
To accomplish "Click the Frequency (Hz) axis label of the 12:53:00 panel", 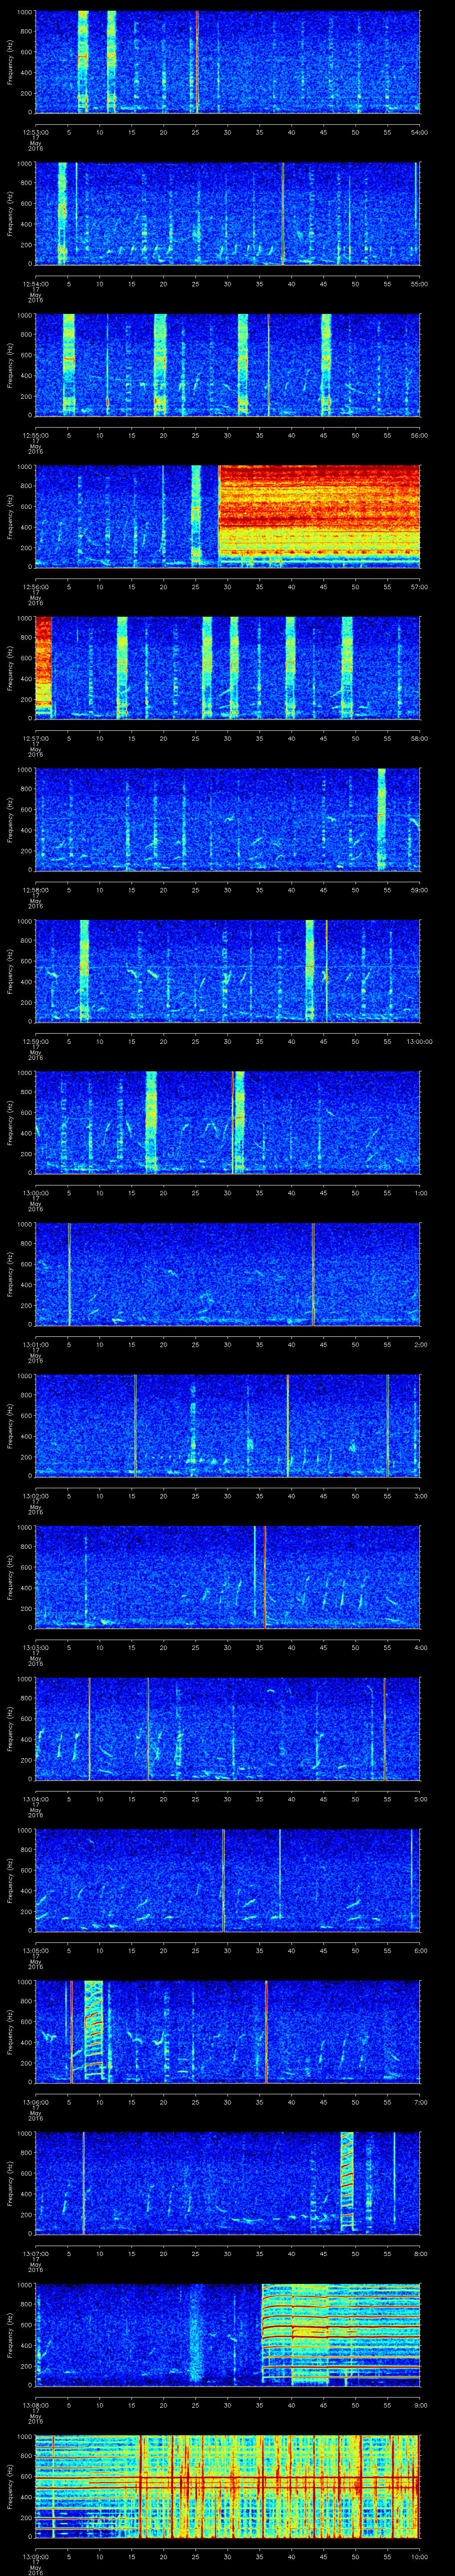I will [x=11, y=62].
